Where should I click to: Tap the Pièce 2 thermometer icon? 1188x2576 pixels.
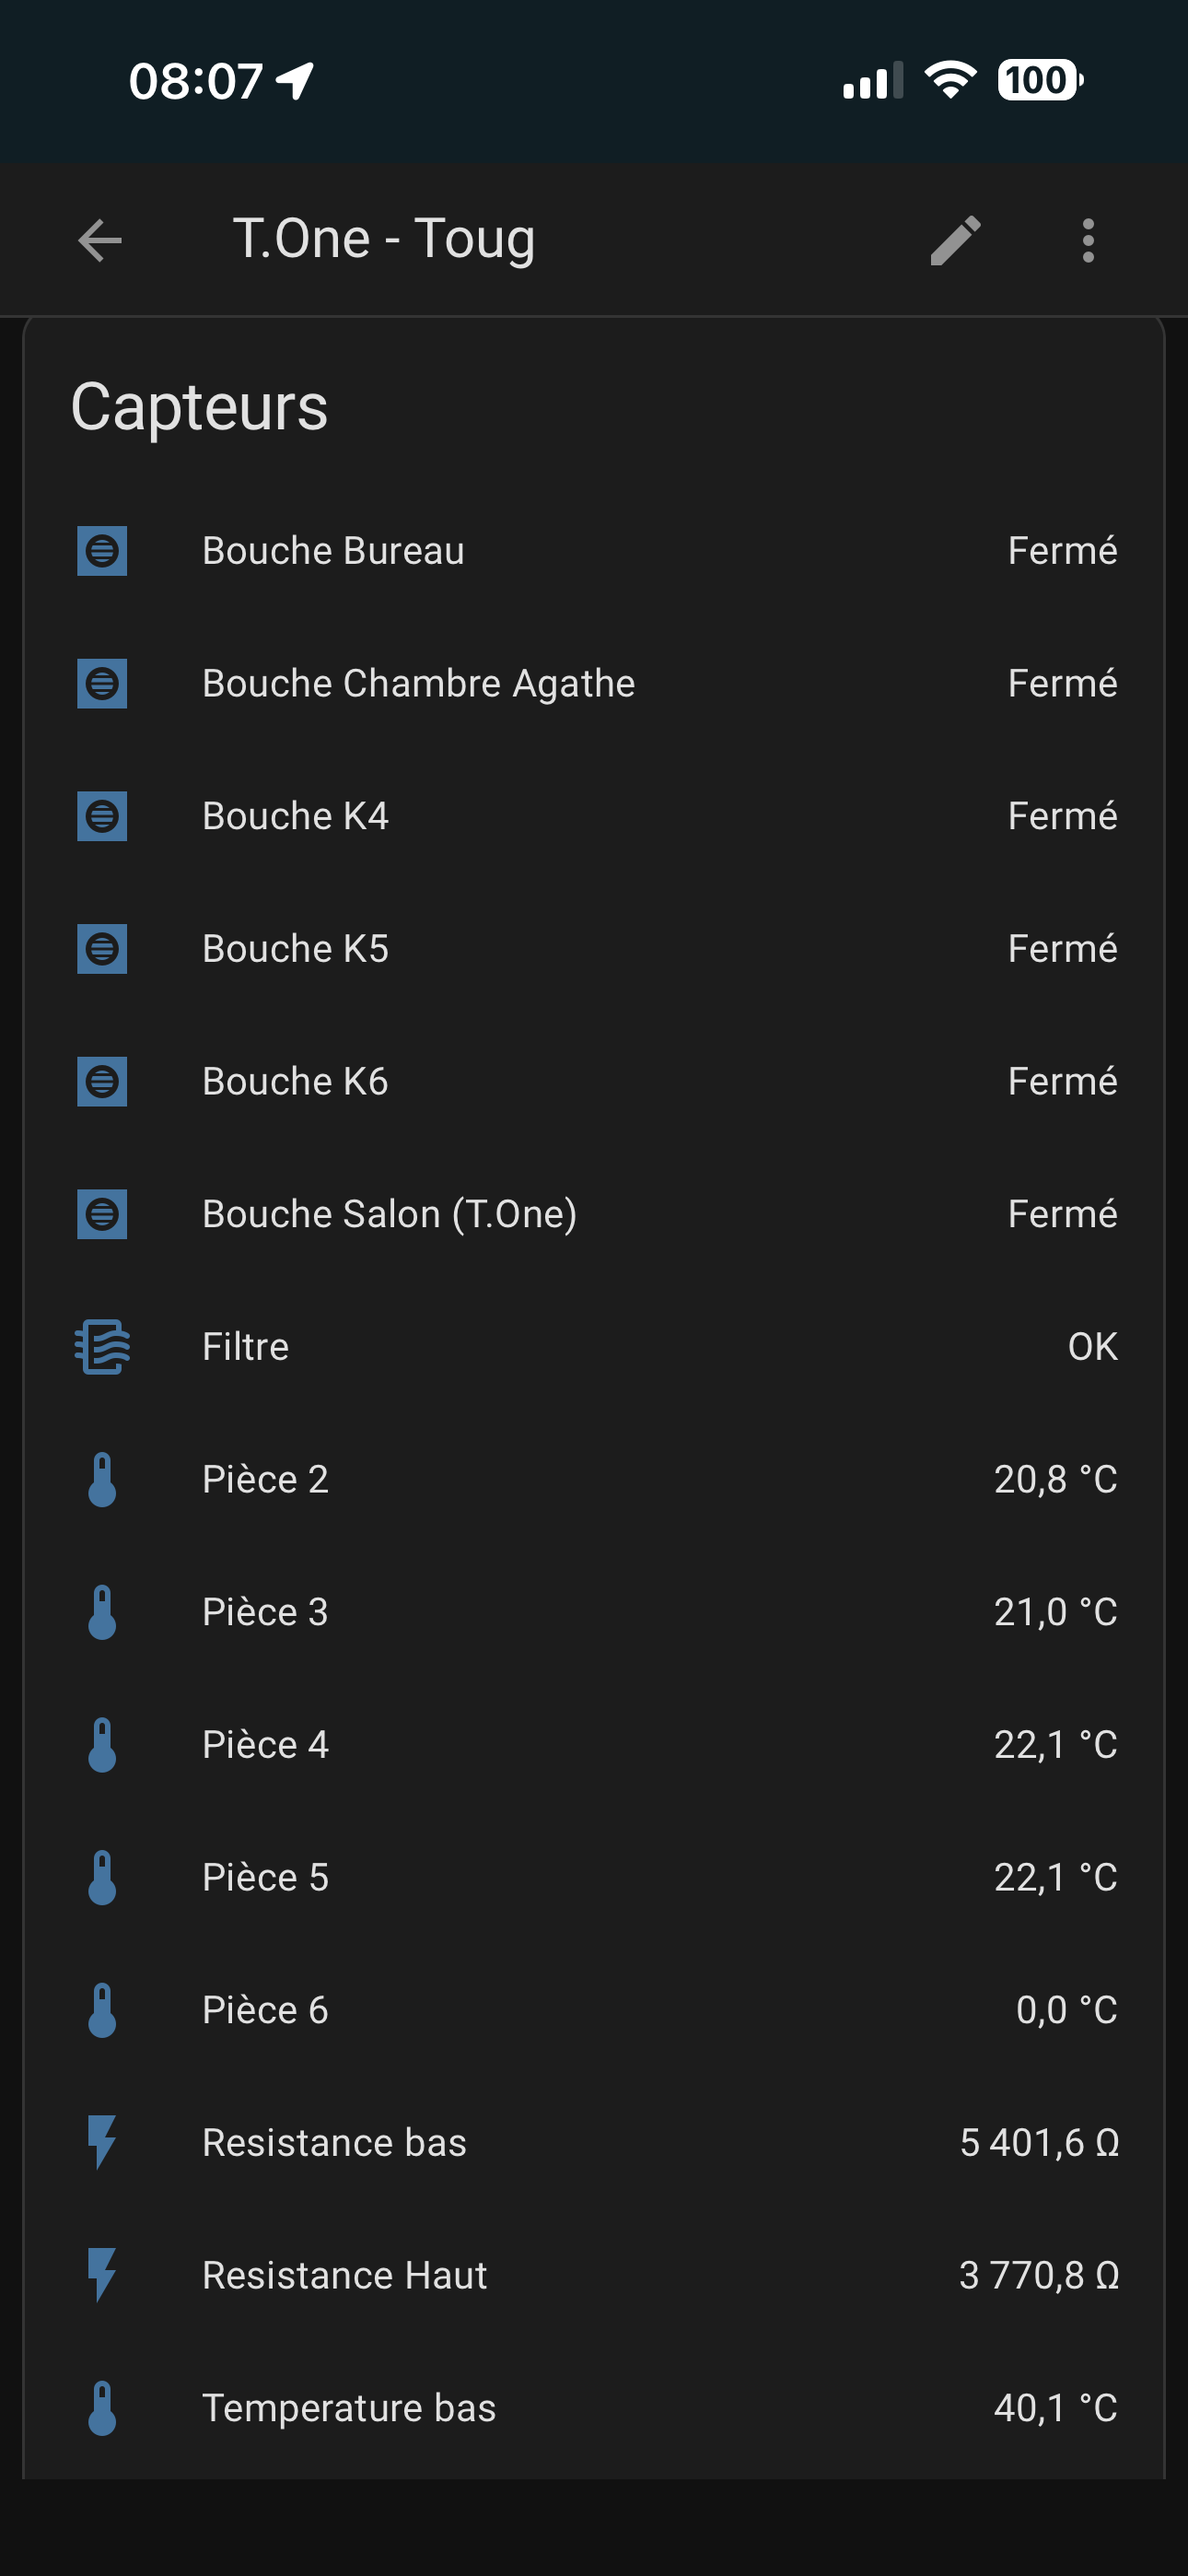click(102, 1479)
